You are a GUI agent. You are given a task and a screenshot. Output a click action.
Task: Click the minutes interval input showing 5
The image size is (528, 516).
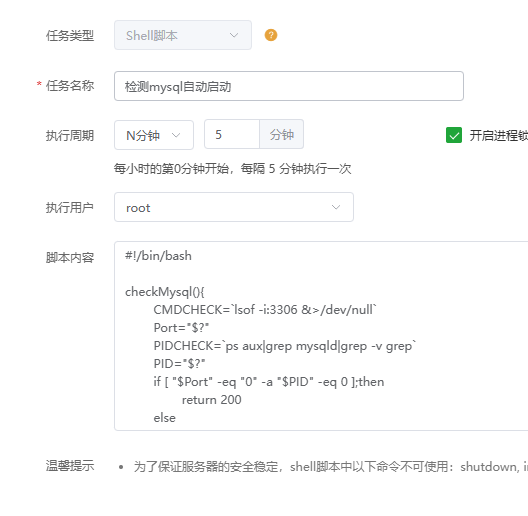pos(232,134)
